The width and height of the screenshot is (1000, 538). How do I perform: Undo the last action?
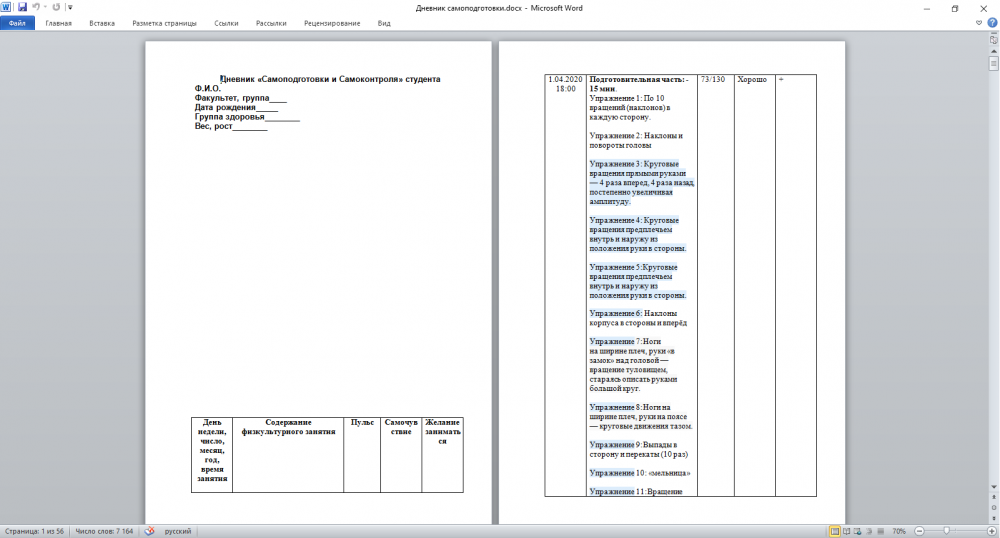pyautogui.click(x=36, y=7)
